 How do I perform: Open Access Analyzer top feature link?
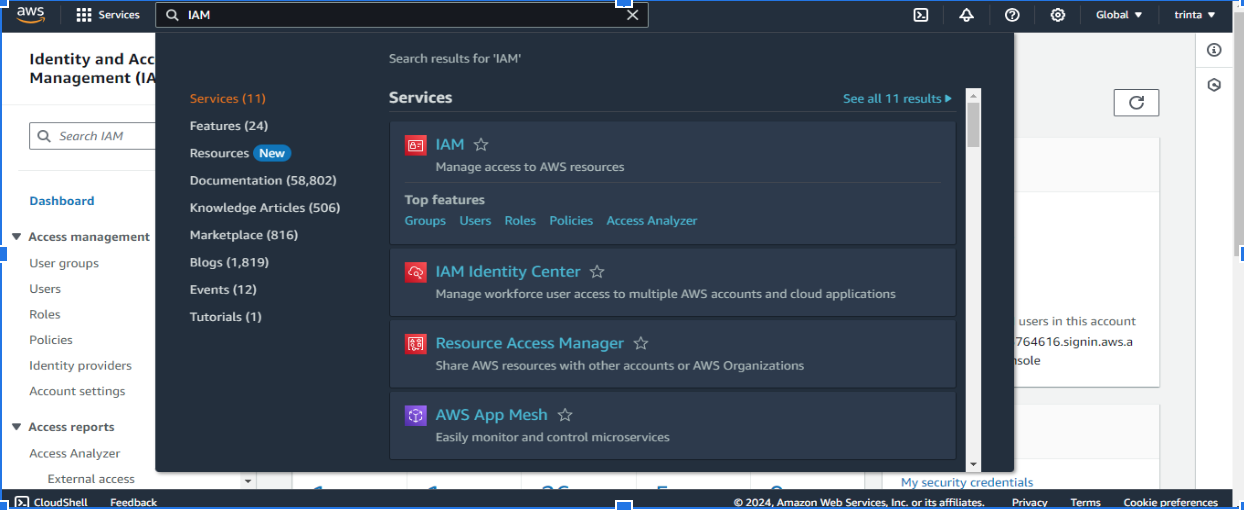[x=651, y=221]
